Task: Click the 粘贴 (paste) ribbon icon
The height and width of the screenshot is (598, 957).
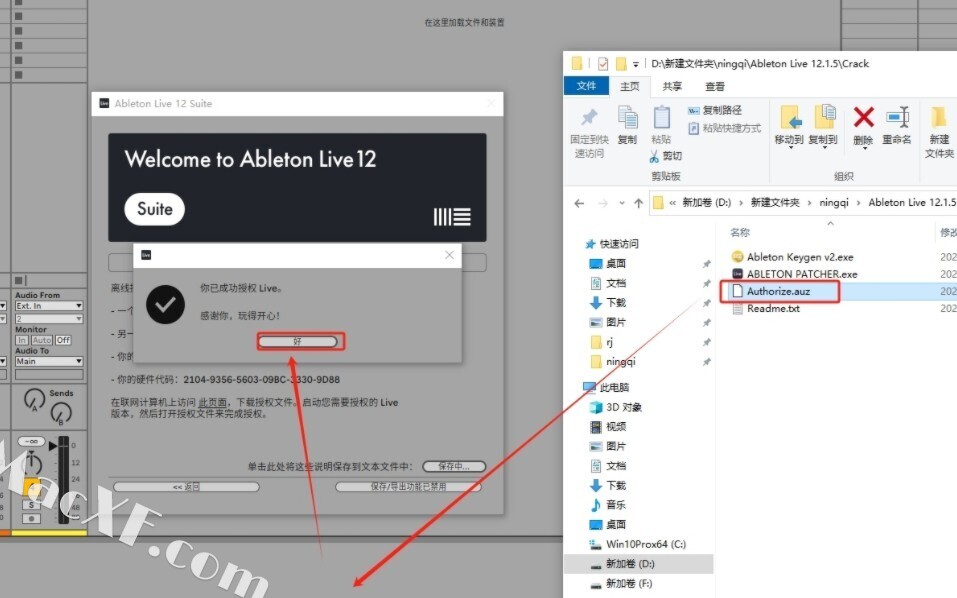Action: click(x=661, y=117)
